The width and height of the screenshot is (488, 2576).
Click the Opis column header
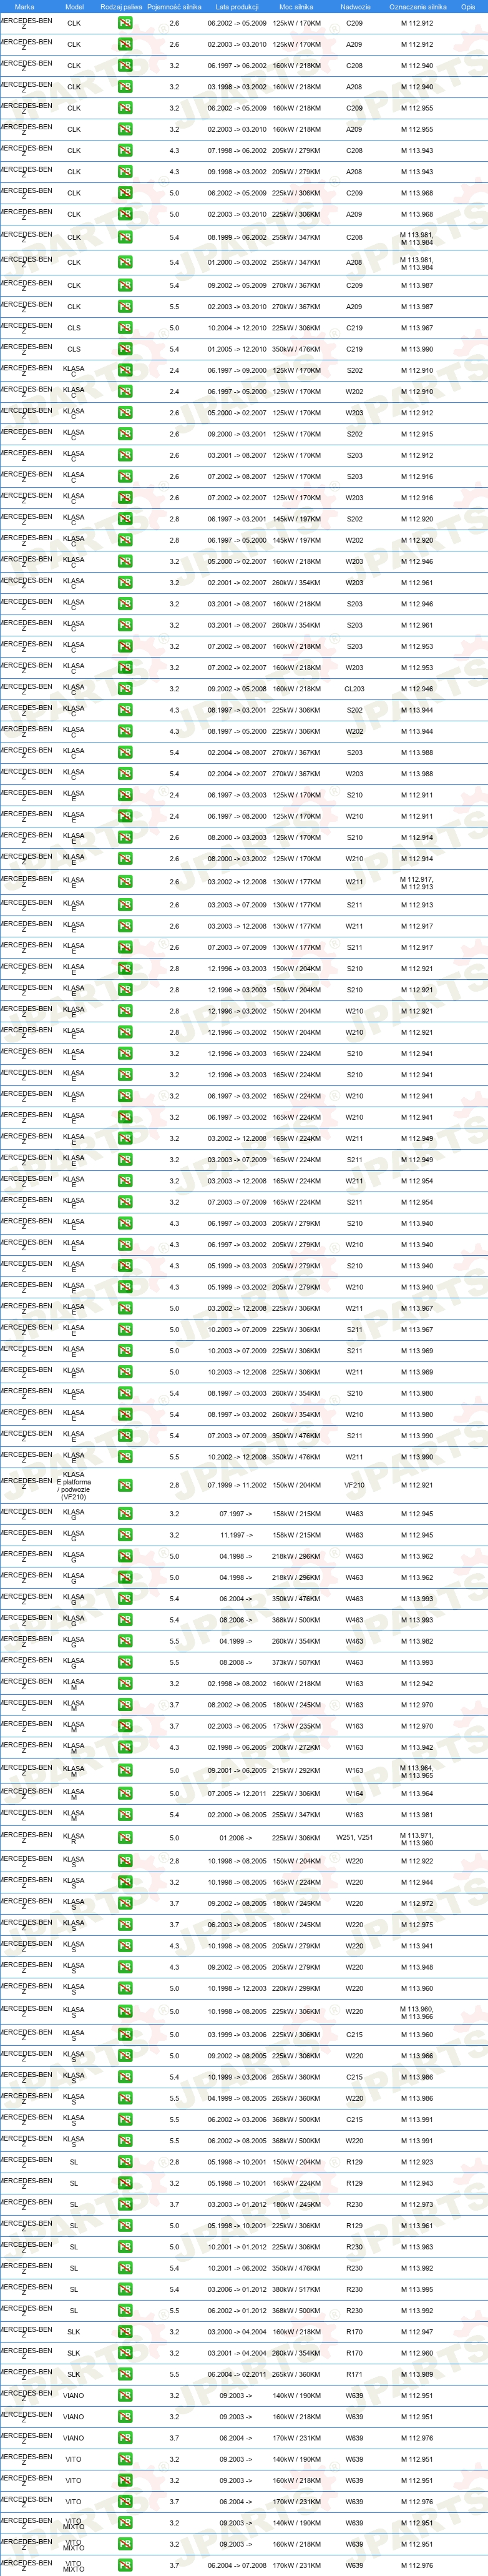(x=468, y=7)
